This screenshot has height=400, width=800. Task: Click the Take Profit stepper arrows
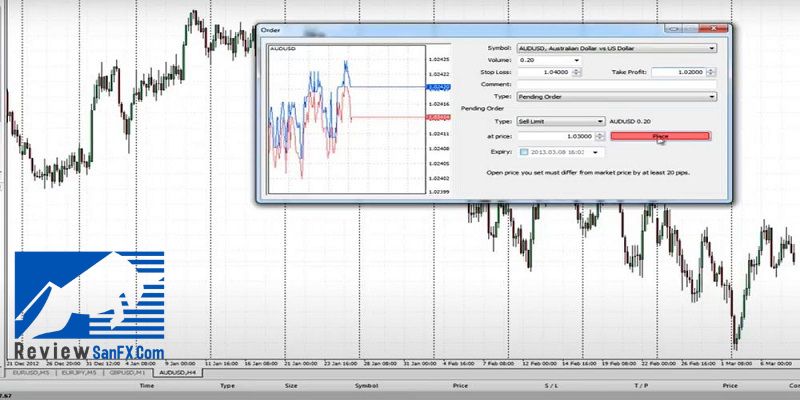pos(712,72)
